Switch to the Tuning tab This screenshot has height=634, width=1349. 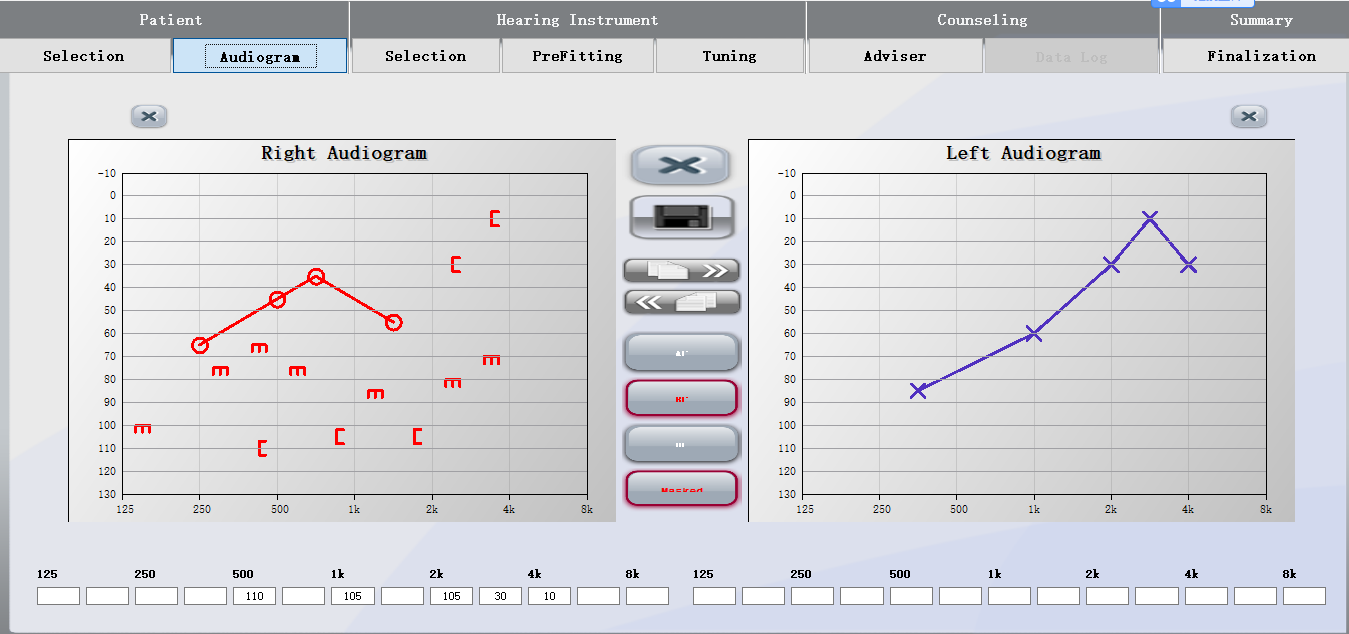tap(729, 56)
